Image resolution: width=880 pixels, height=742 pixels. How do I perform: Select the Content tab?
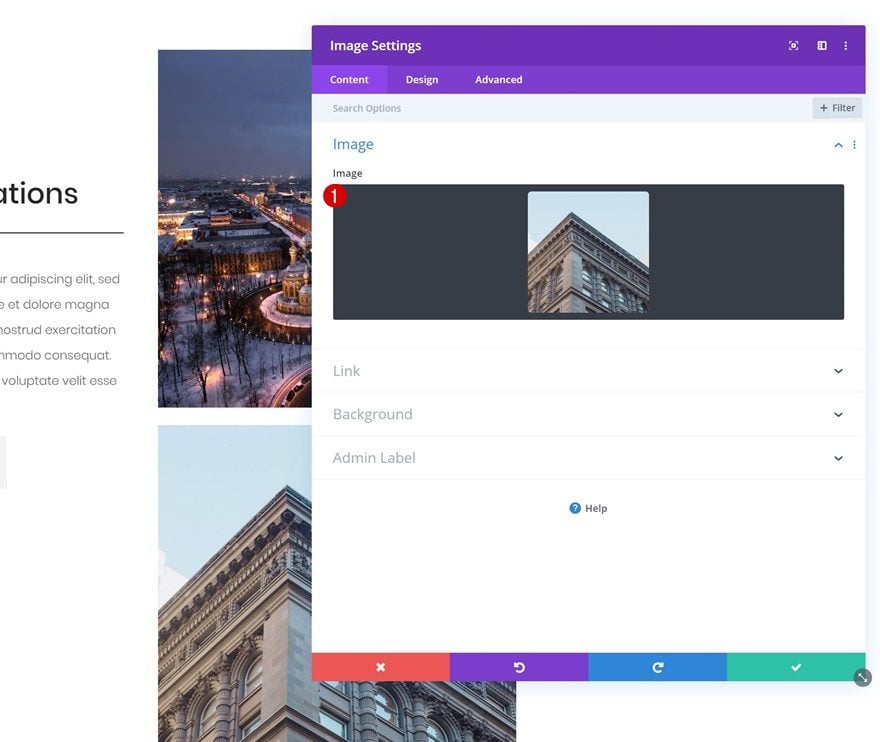tap(349, 80)
